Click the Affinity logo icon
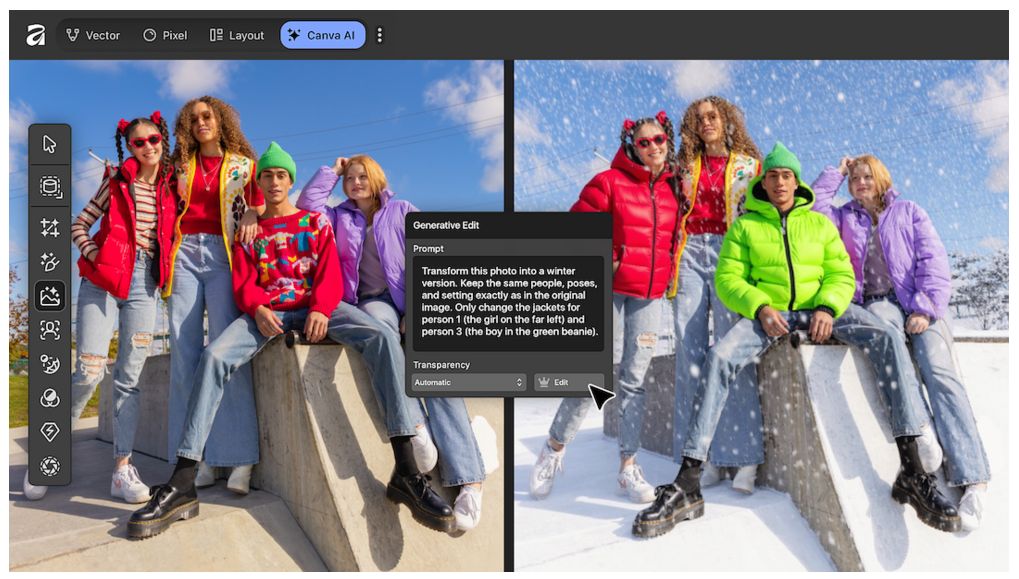The image size is (1019, 579). coord(35,35)
